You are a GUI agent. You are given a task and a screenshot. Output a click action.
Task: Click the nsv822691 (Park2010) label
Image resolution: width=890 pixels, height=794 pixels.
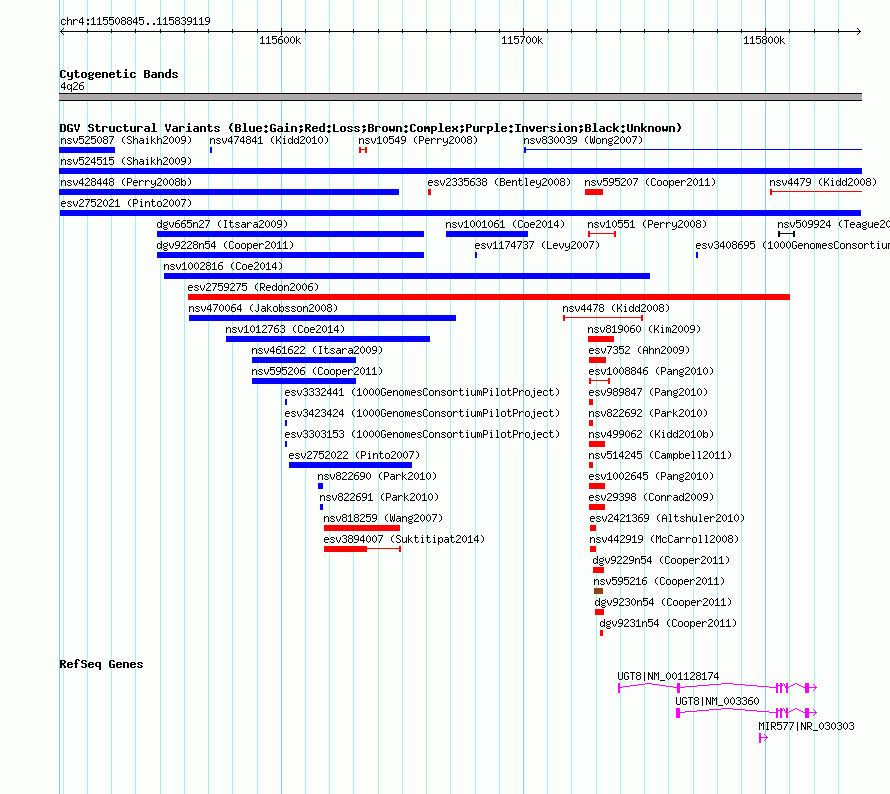(379, 497)
